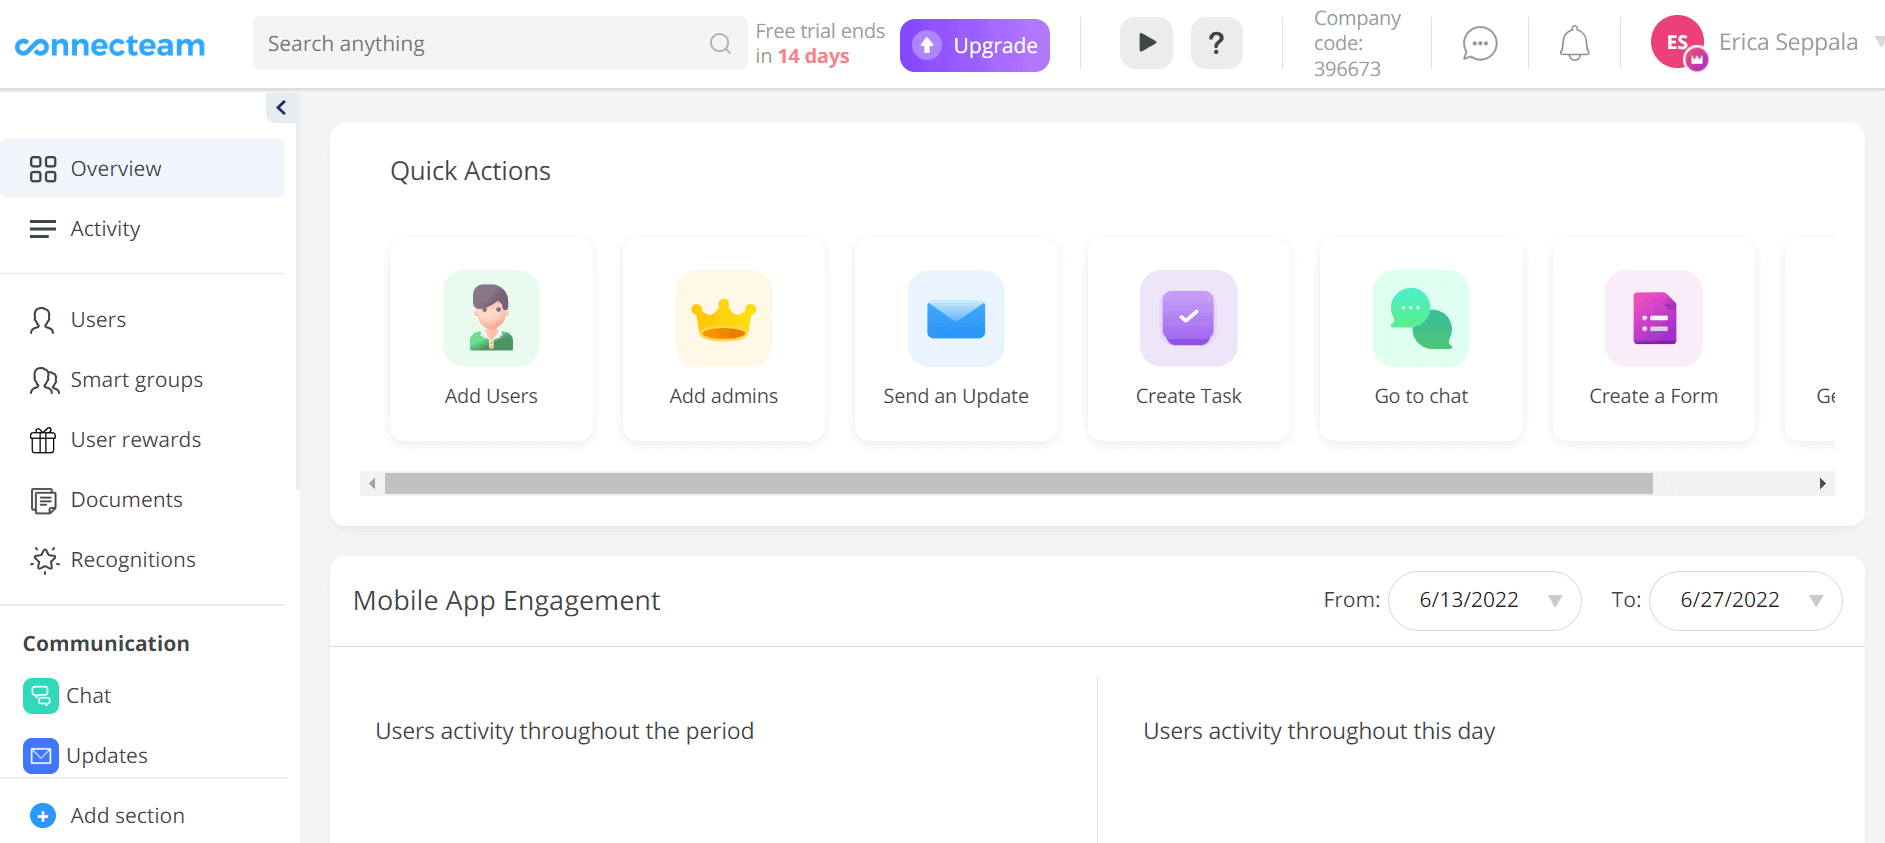The height and width of the screenshot is (843, 1885).
Task: Click the Overview grid icon
Action: click(x=43, y=169)
